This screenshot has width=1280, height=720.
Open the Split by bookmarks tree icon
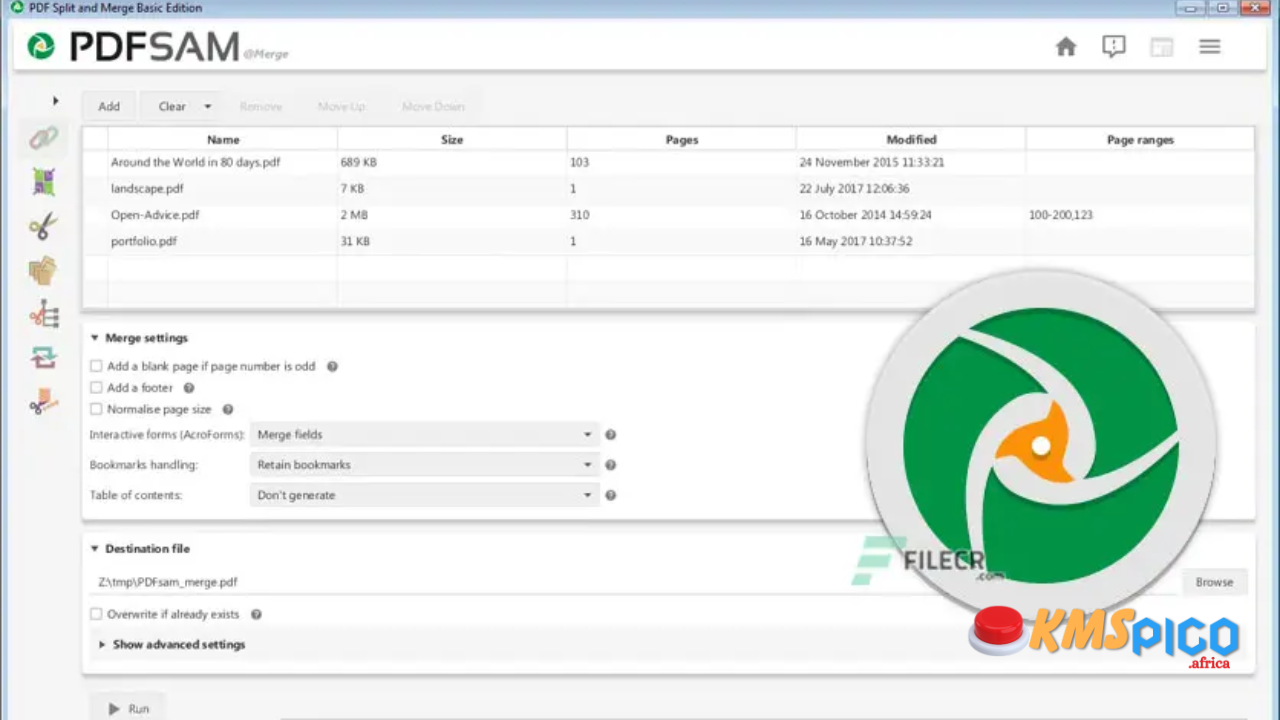click(x=43, y=314)
